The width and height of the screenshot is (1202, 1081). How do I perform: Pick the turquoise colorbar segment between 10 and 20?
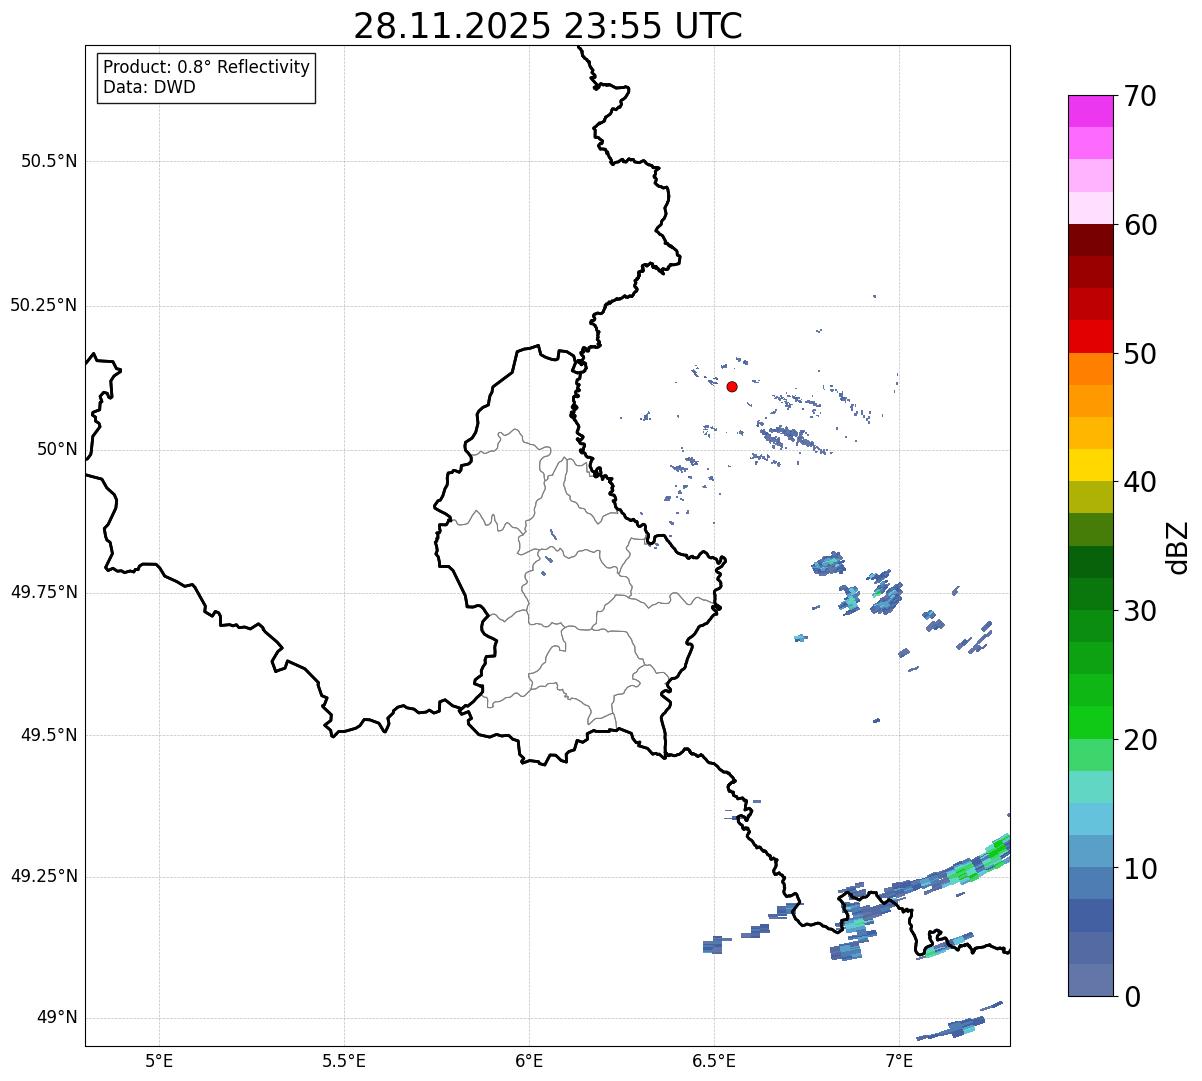coord(1091,787)
